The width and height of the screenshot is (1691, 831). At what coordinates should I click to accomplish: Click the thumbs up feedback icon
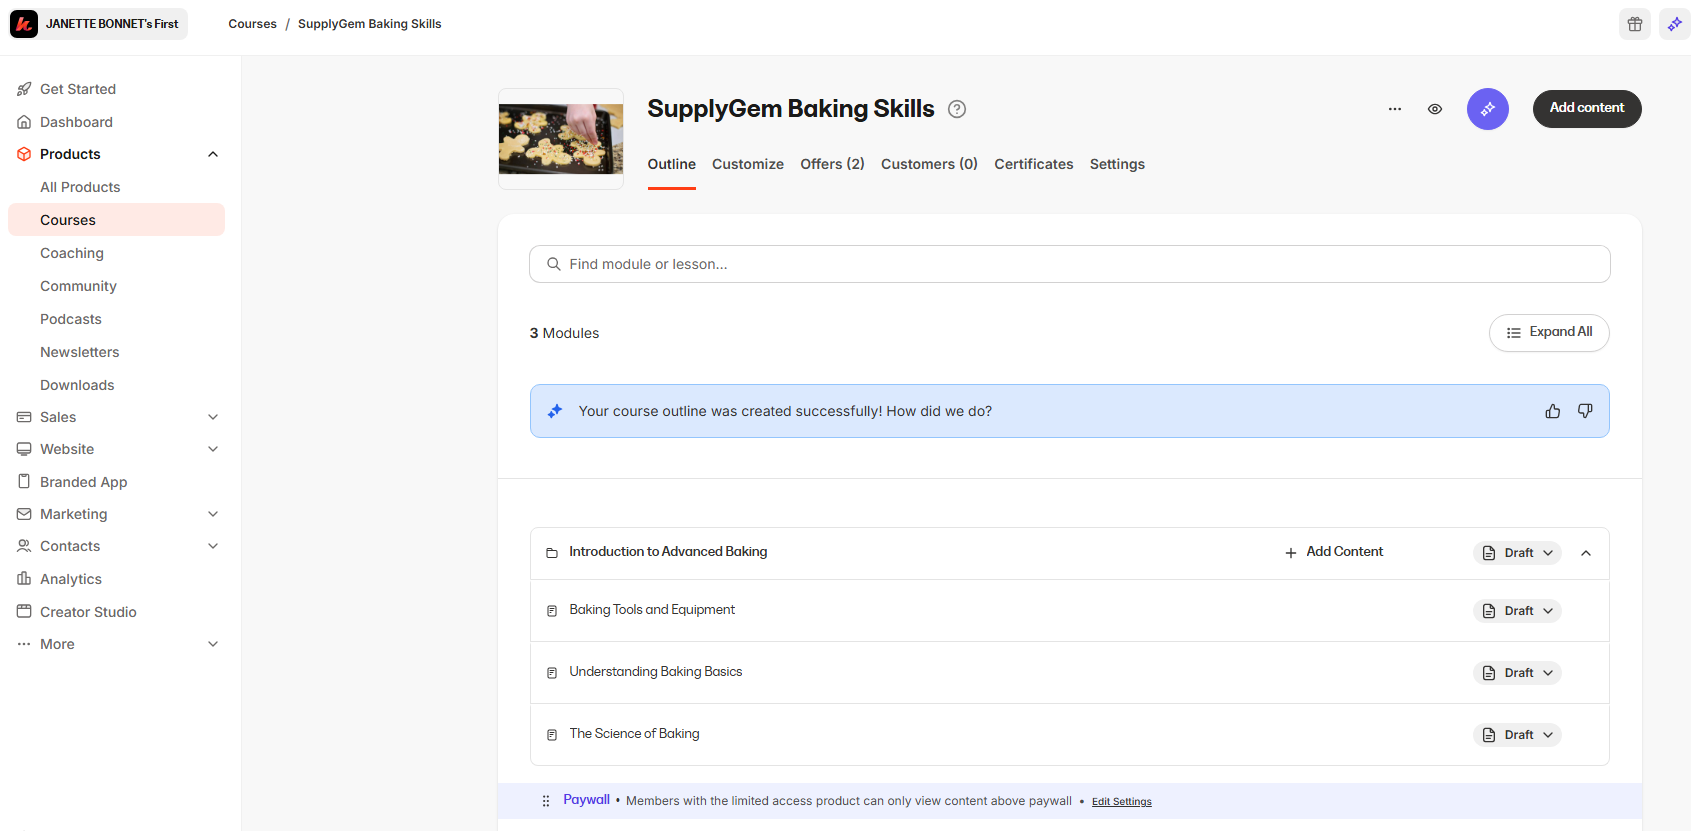pos(1552,411)
